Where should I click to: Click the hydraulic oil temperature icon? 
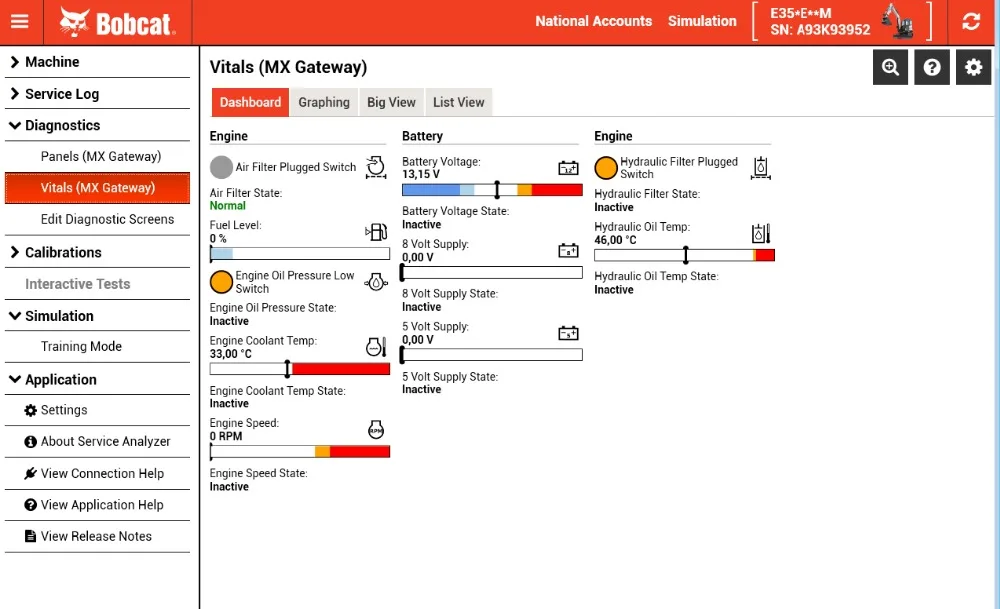(x=761, y=233)
